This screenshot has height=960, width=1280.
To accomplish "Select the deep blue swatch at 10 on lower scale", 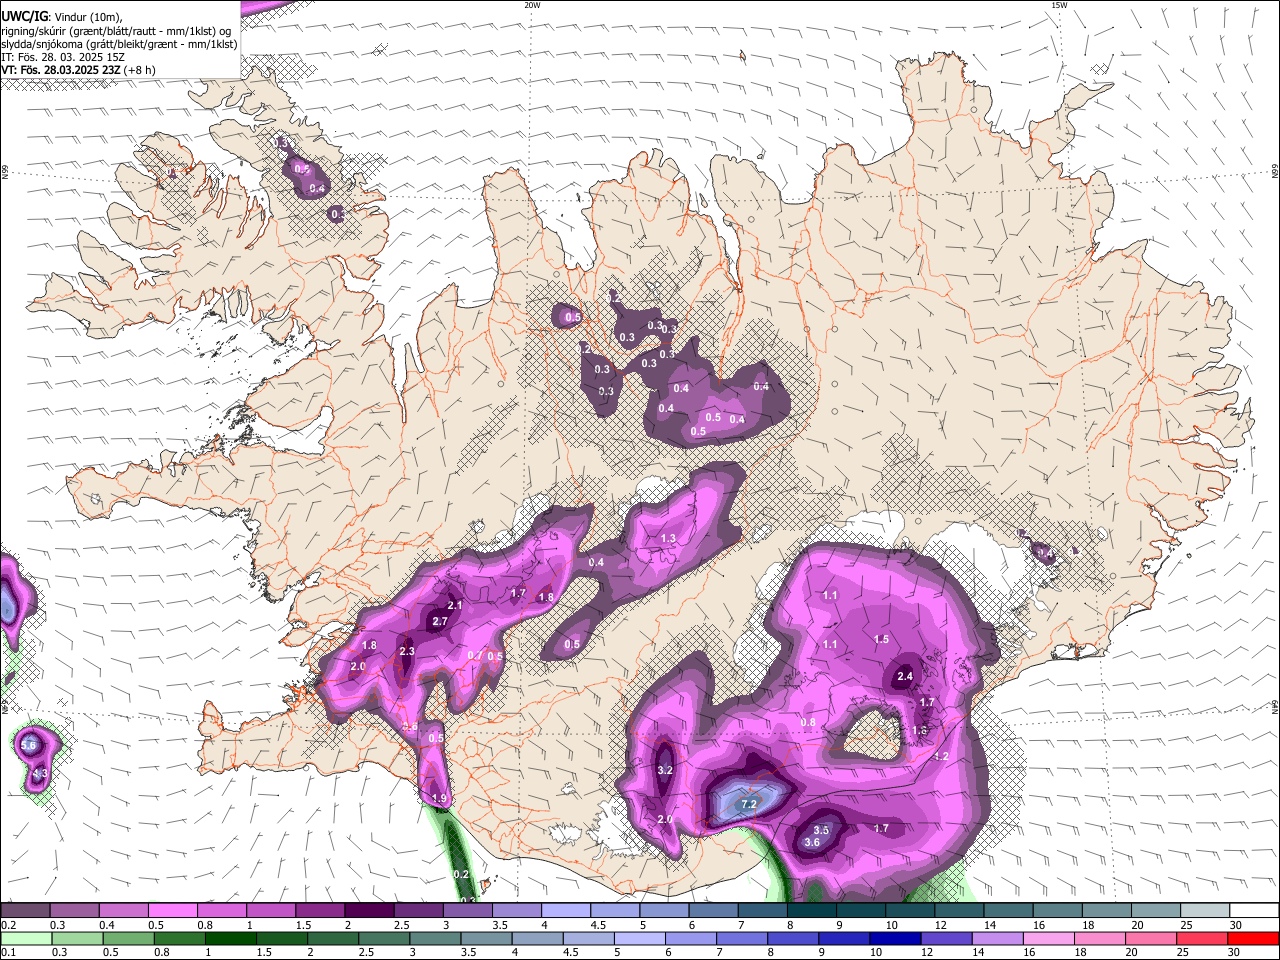I will pyautogui.click(x=894, y=938).
